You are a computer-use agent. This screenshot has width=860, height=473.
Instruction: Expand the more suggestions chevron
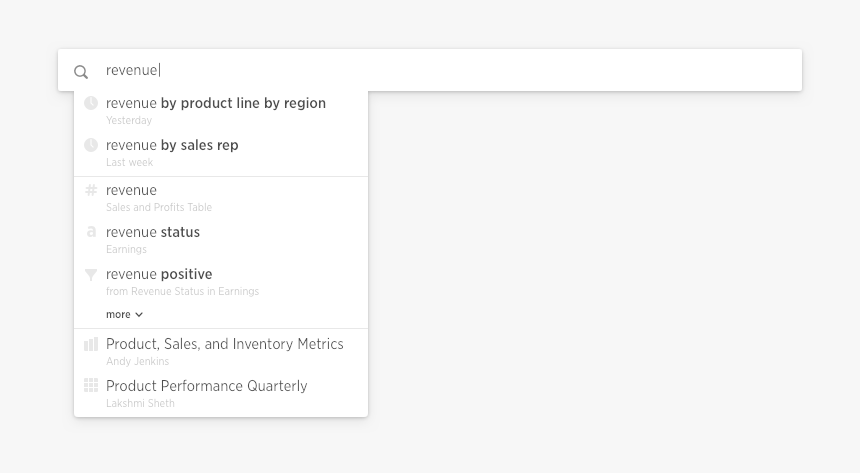[x=139, y=315]
